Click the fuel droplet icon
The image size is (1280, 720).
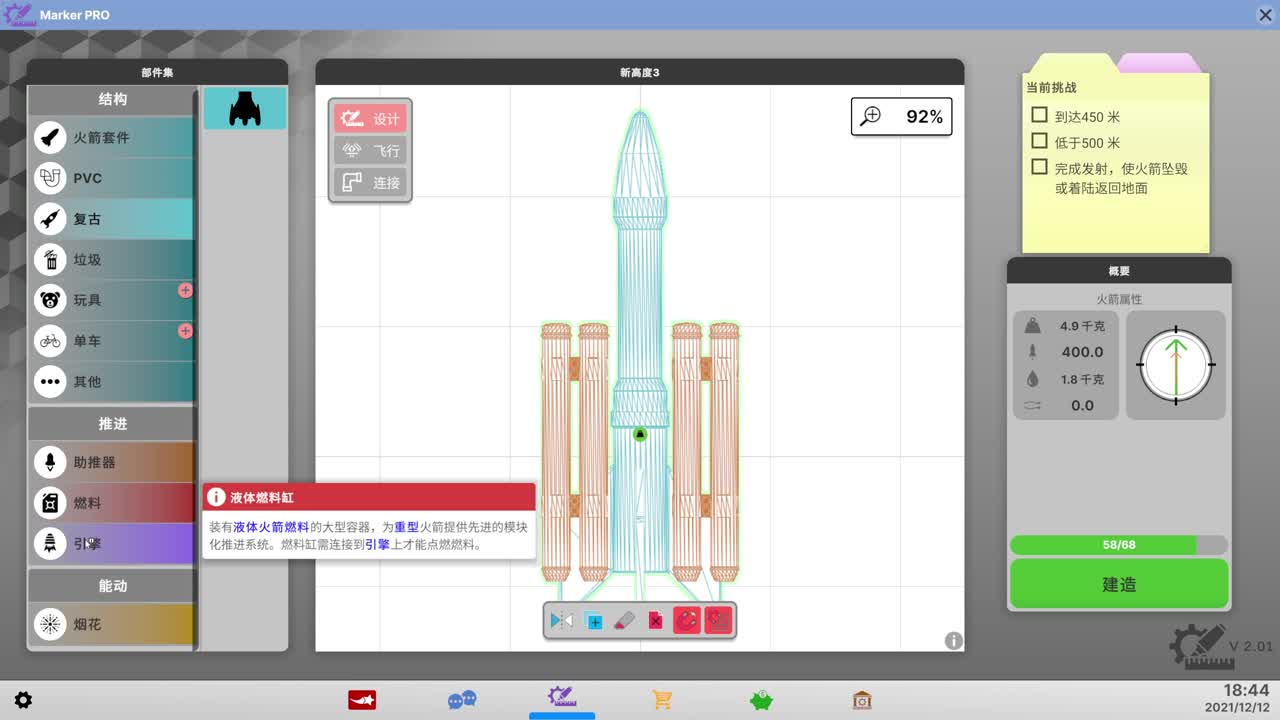[1032, 379]
